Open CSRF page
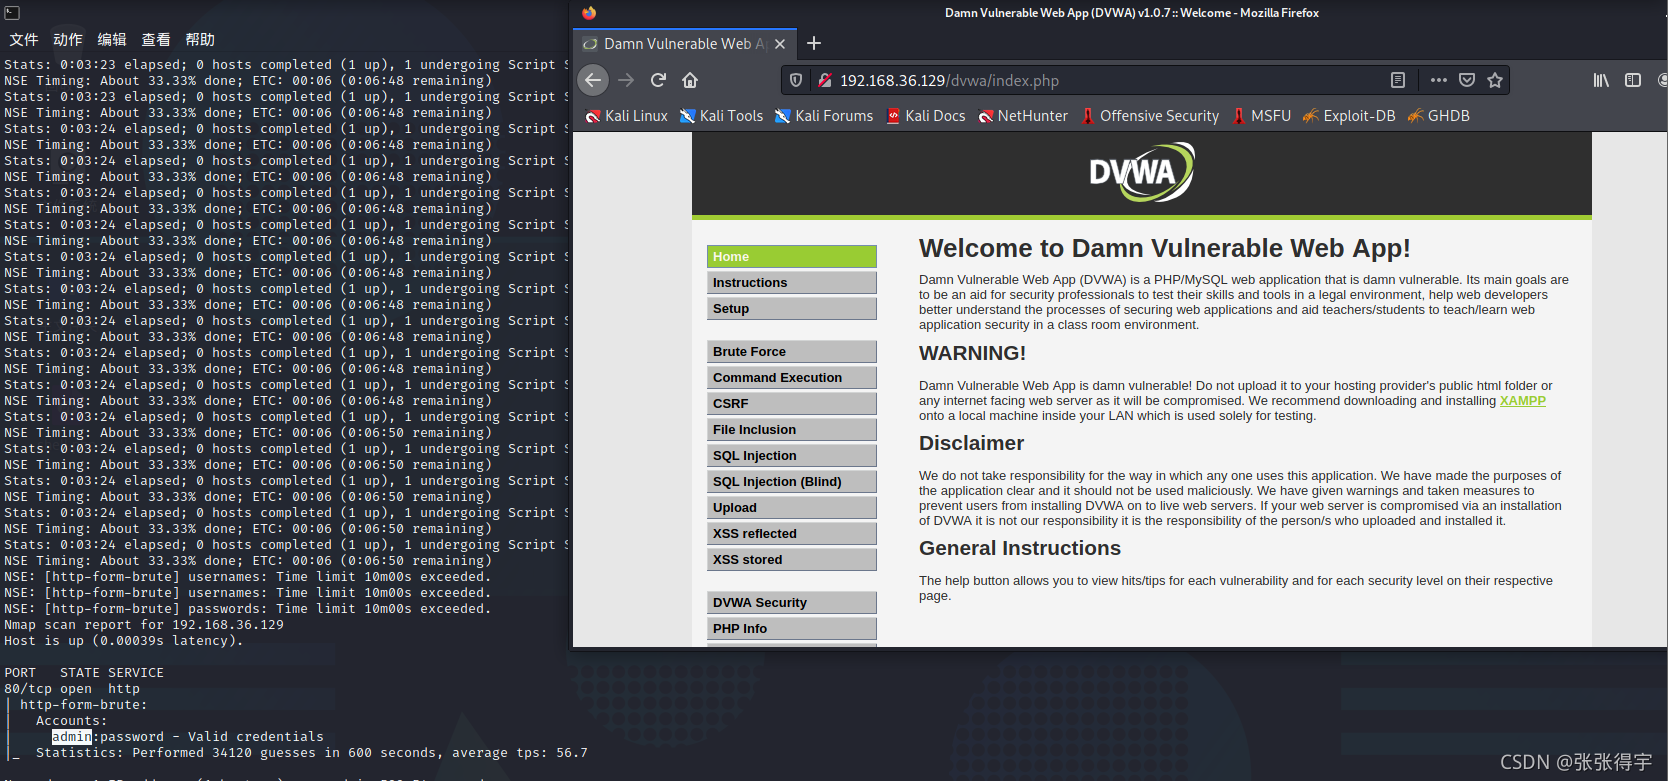 [x=792, y=404]
